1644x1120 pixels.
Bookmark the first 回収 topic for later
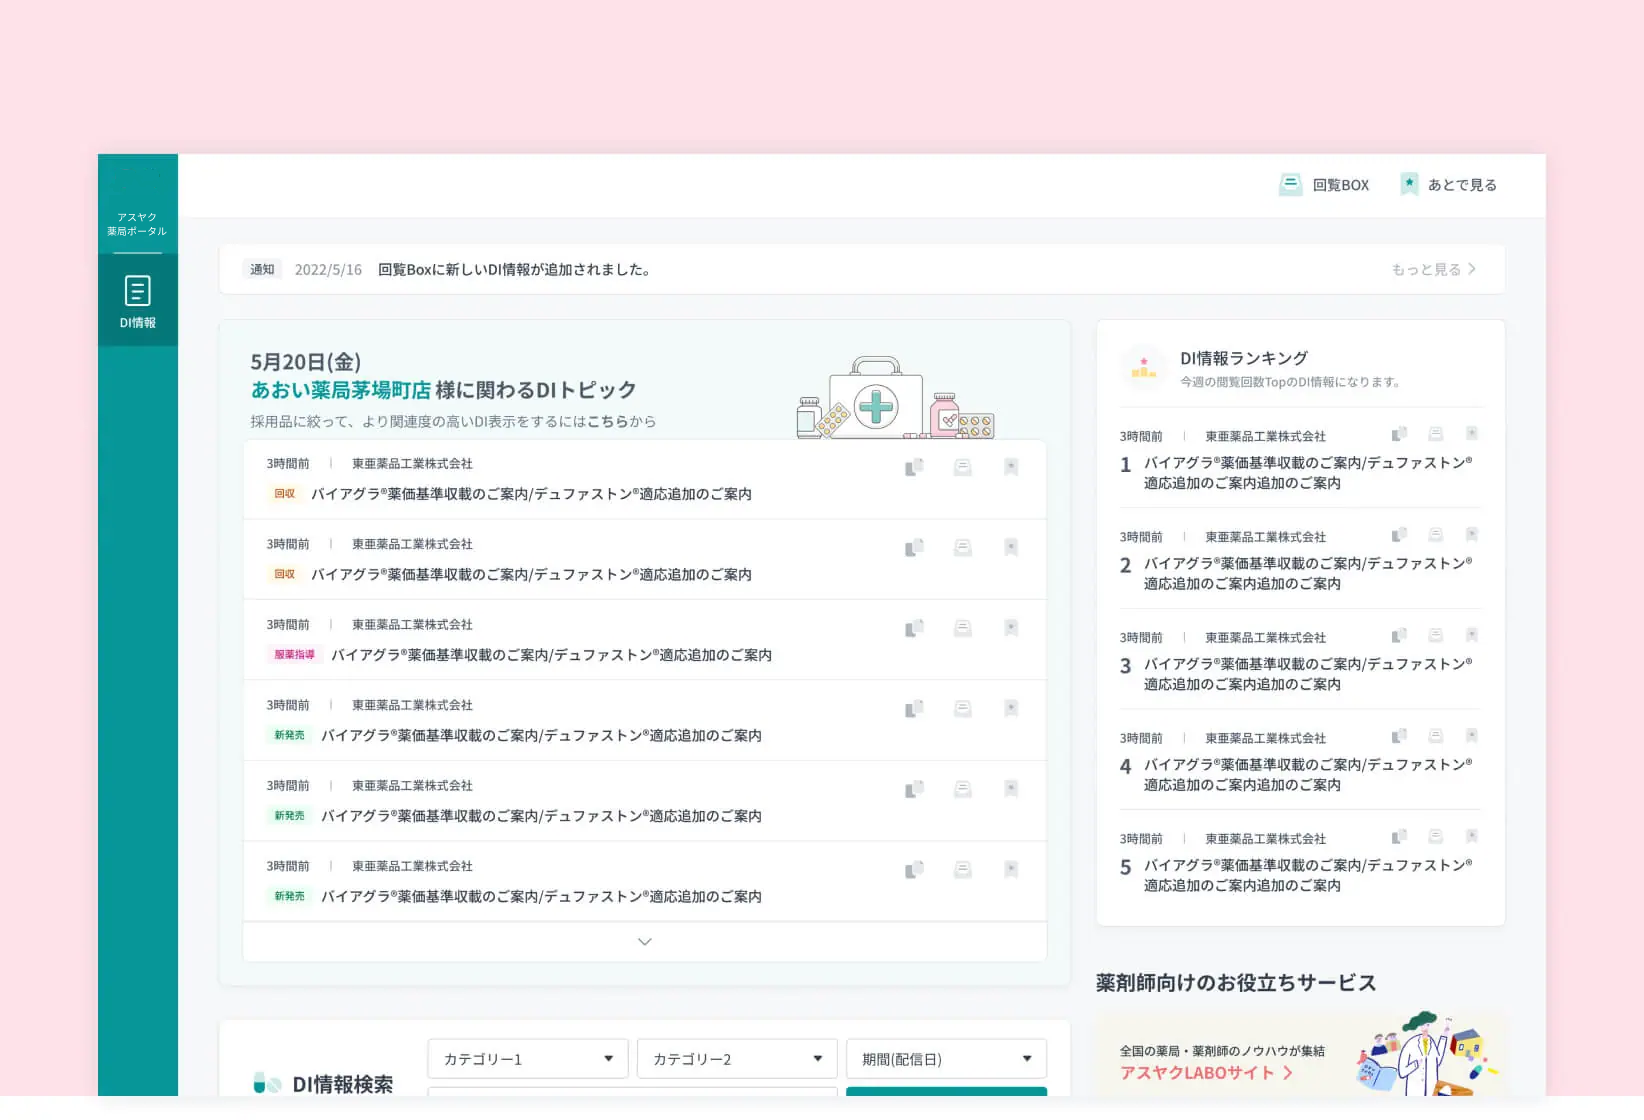(x=1011, y=467)
